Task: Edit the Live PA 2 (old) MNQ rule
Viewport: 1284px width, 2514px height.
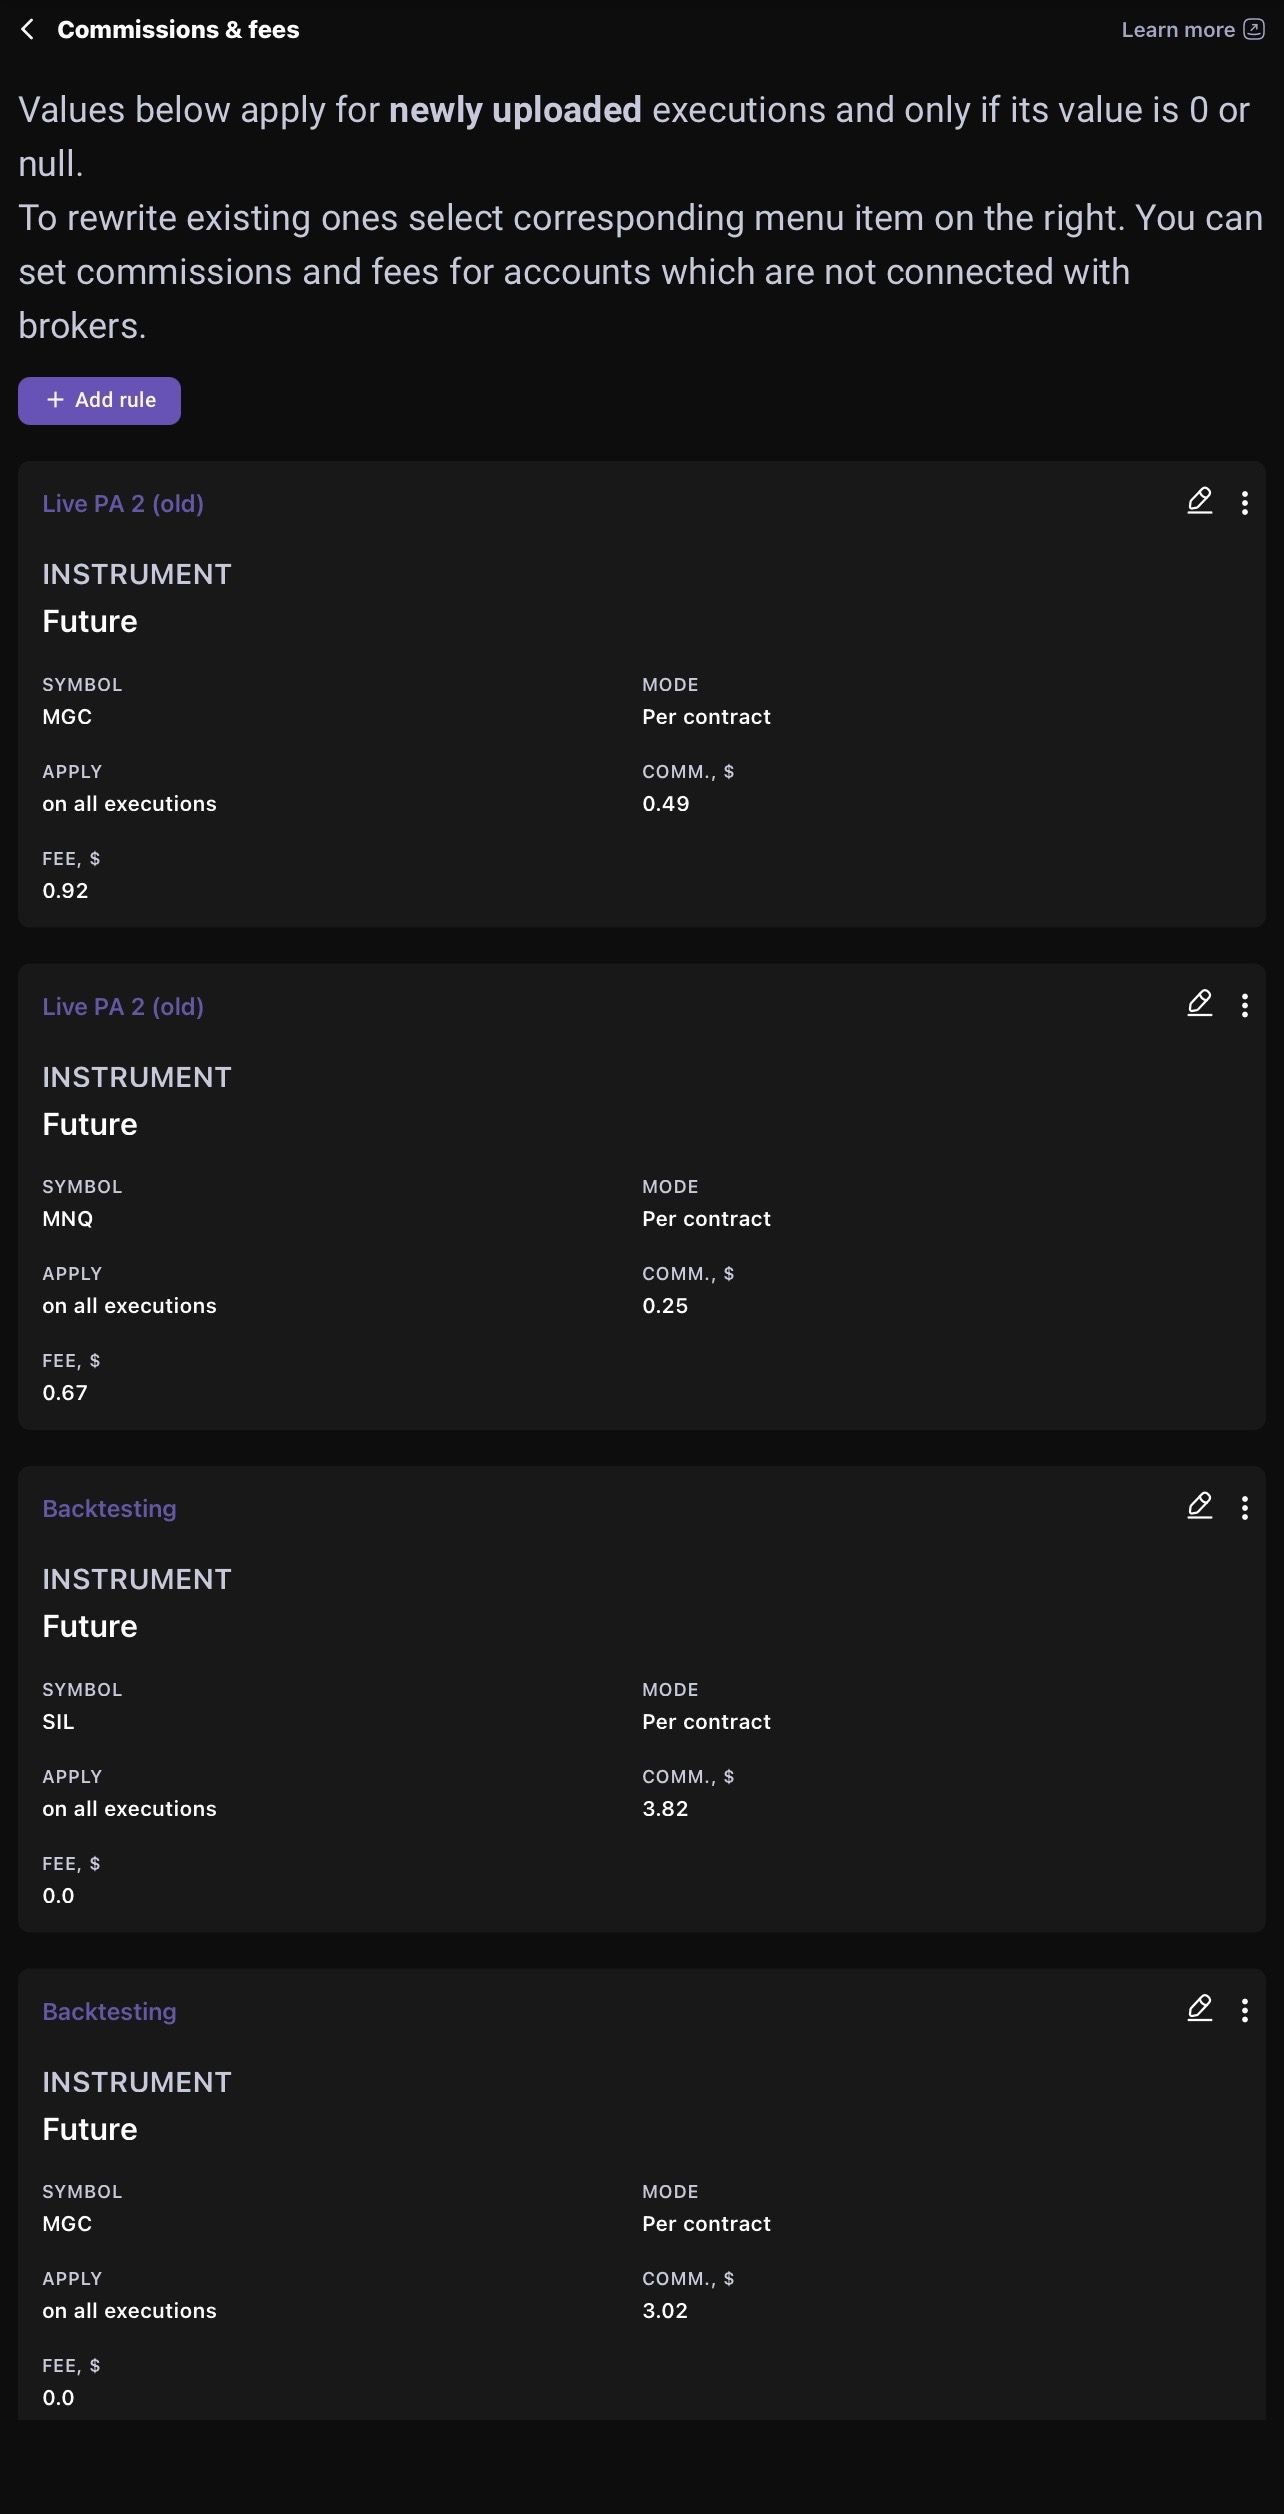Action: 1199,1003
